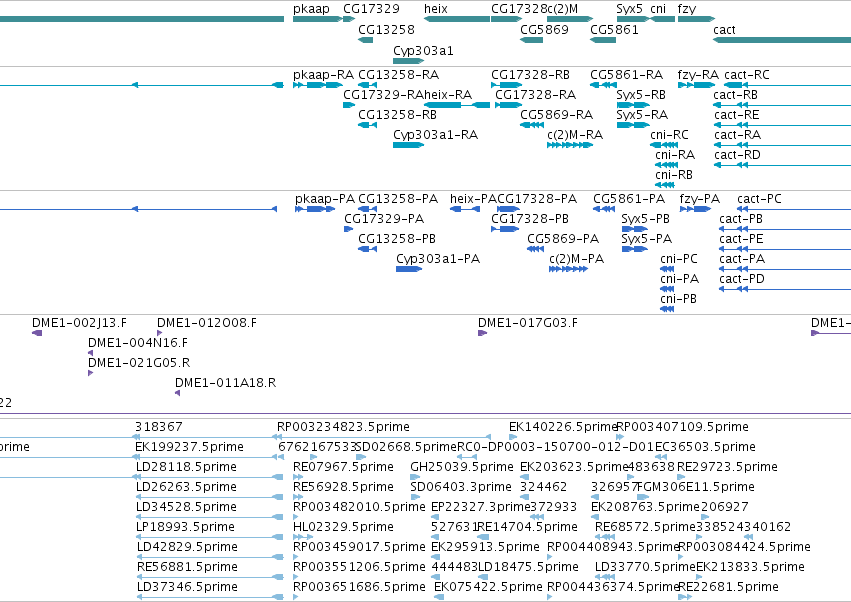
Task: Select transcript Cyp303a1-RA
Action: pos(435,135)
